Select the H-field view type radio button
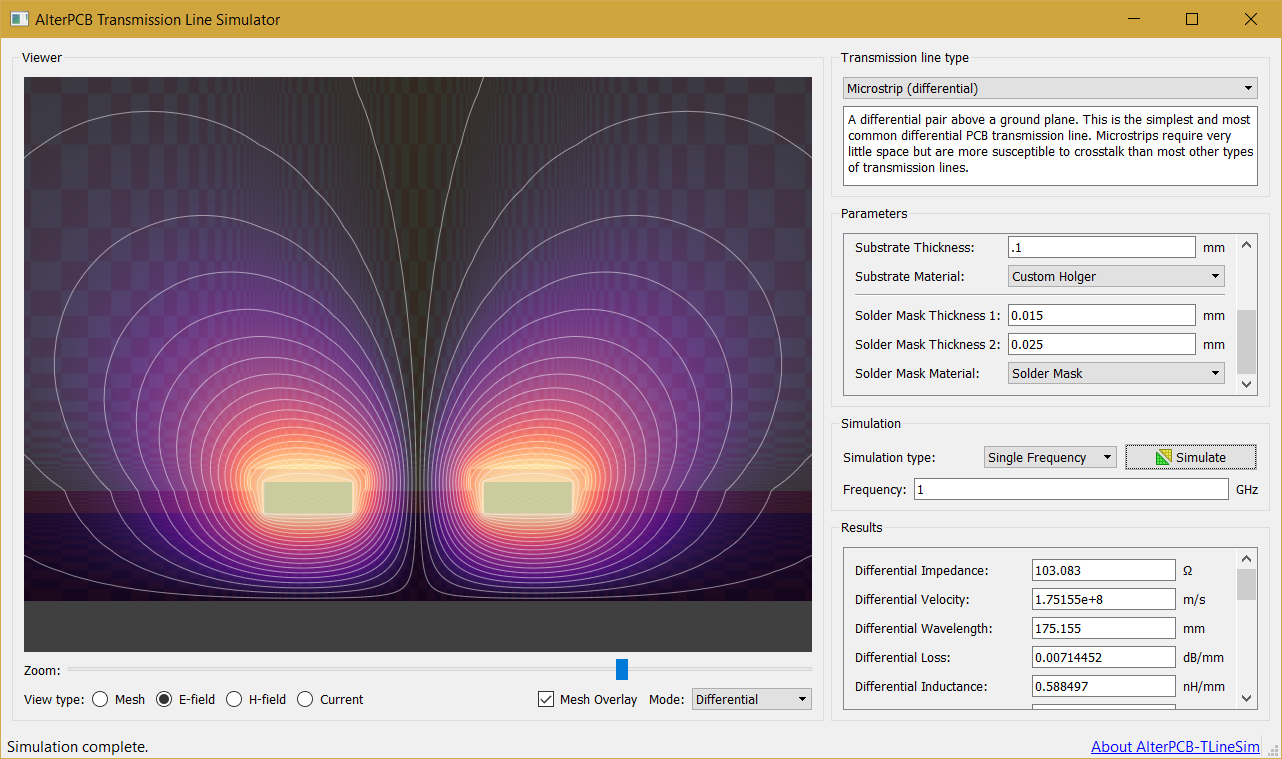 tap(234, 700)
